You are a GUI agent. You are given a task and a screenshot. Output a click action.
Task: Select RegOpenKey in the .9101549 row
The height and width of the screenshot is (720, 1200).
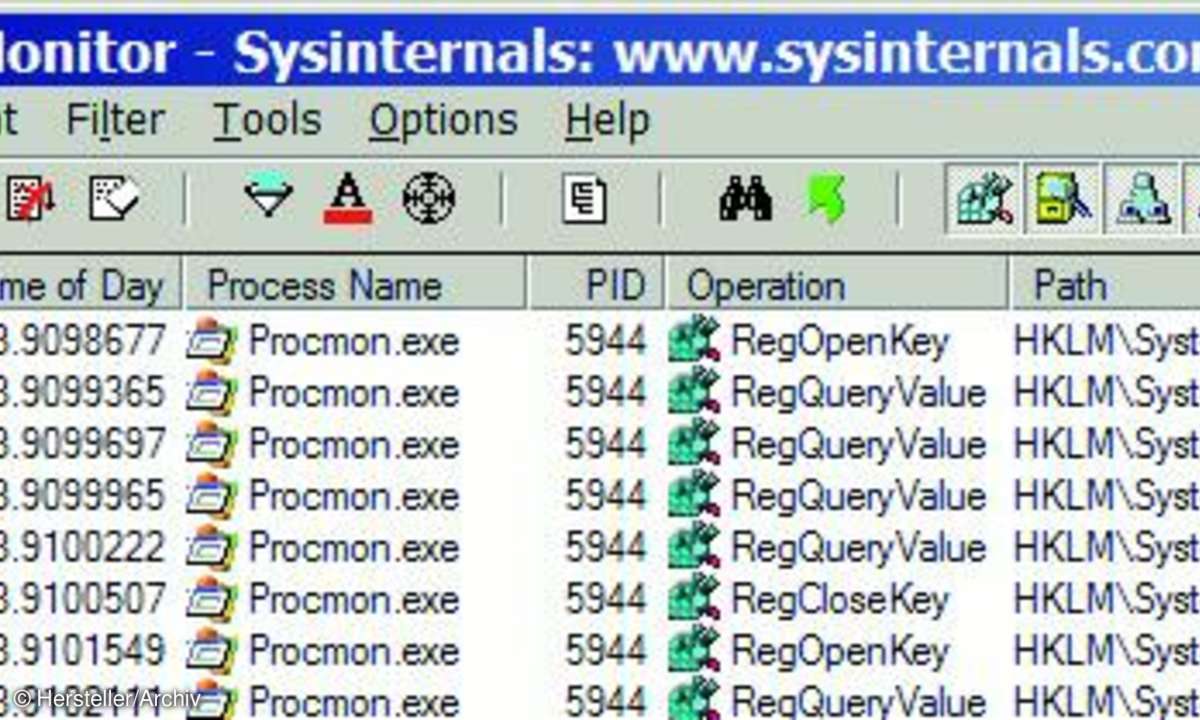(840, 652)
